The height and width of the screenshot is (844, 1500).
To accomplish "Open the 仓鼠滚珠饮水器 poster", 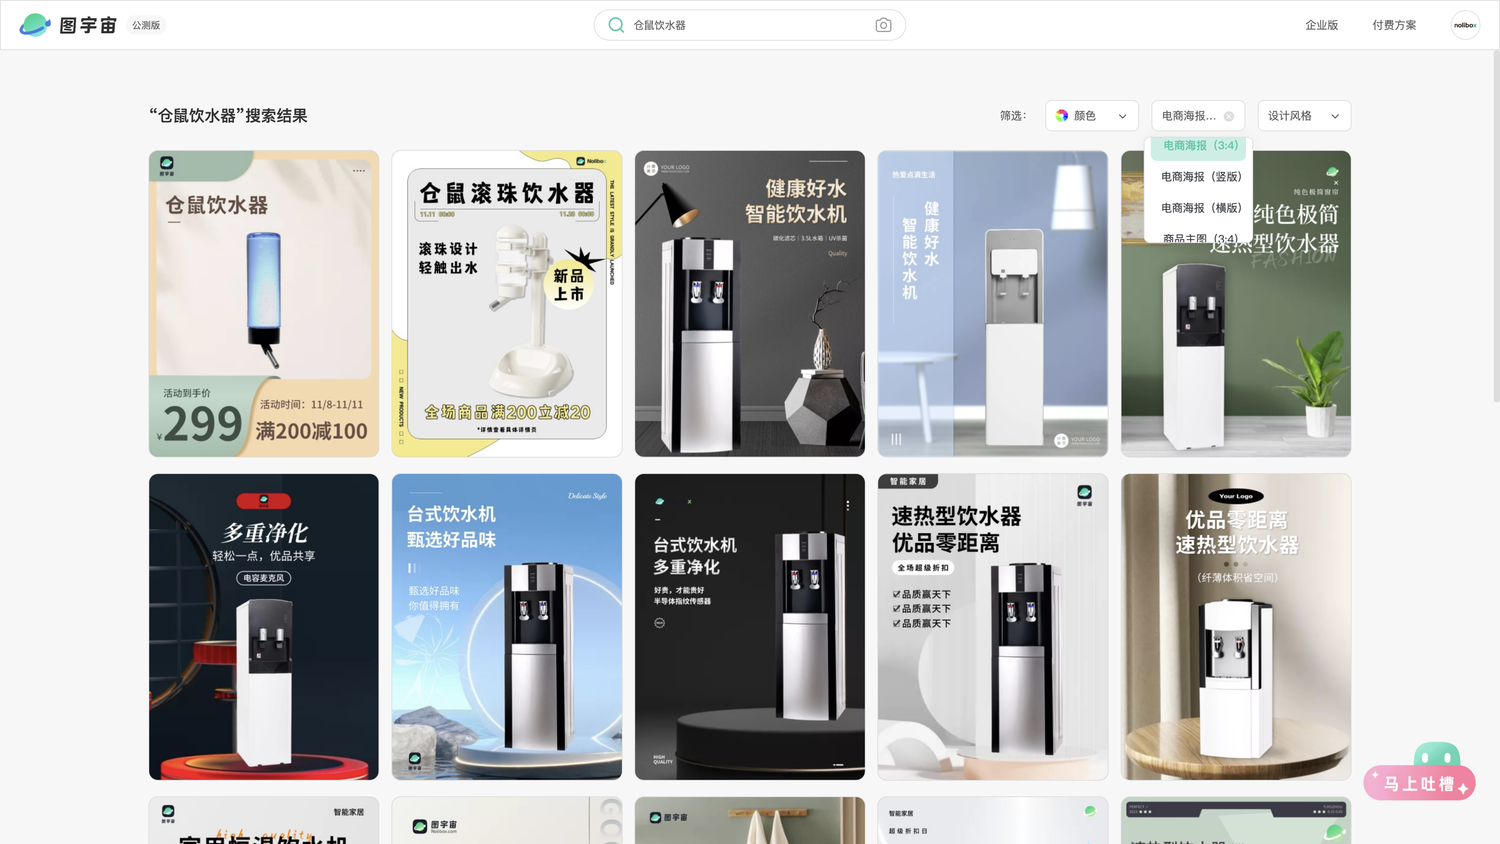I will click(x=507, y=304).
